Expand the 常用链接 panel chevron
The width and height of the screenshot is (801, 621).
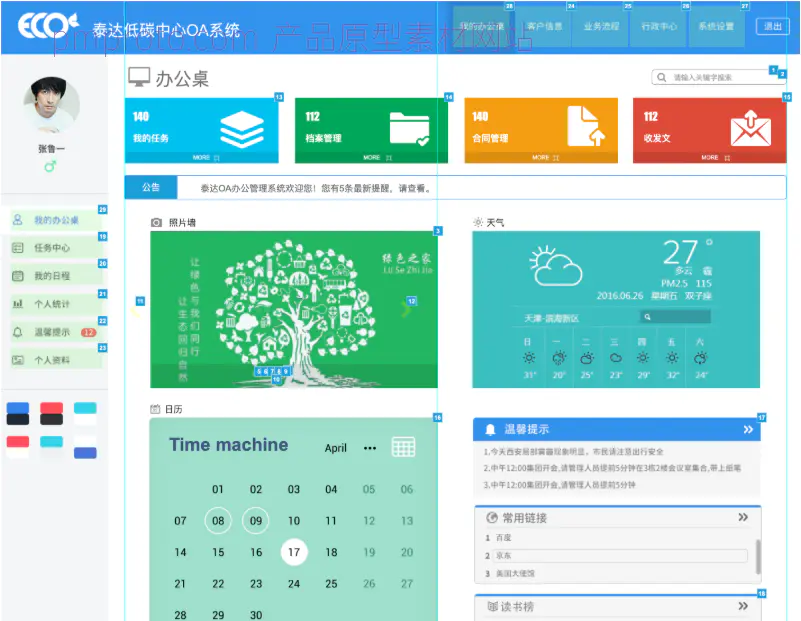click(743, 518)
